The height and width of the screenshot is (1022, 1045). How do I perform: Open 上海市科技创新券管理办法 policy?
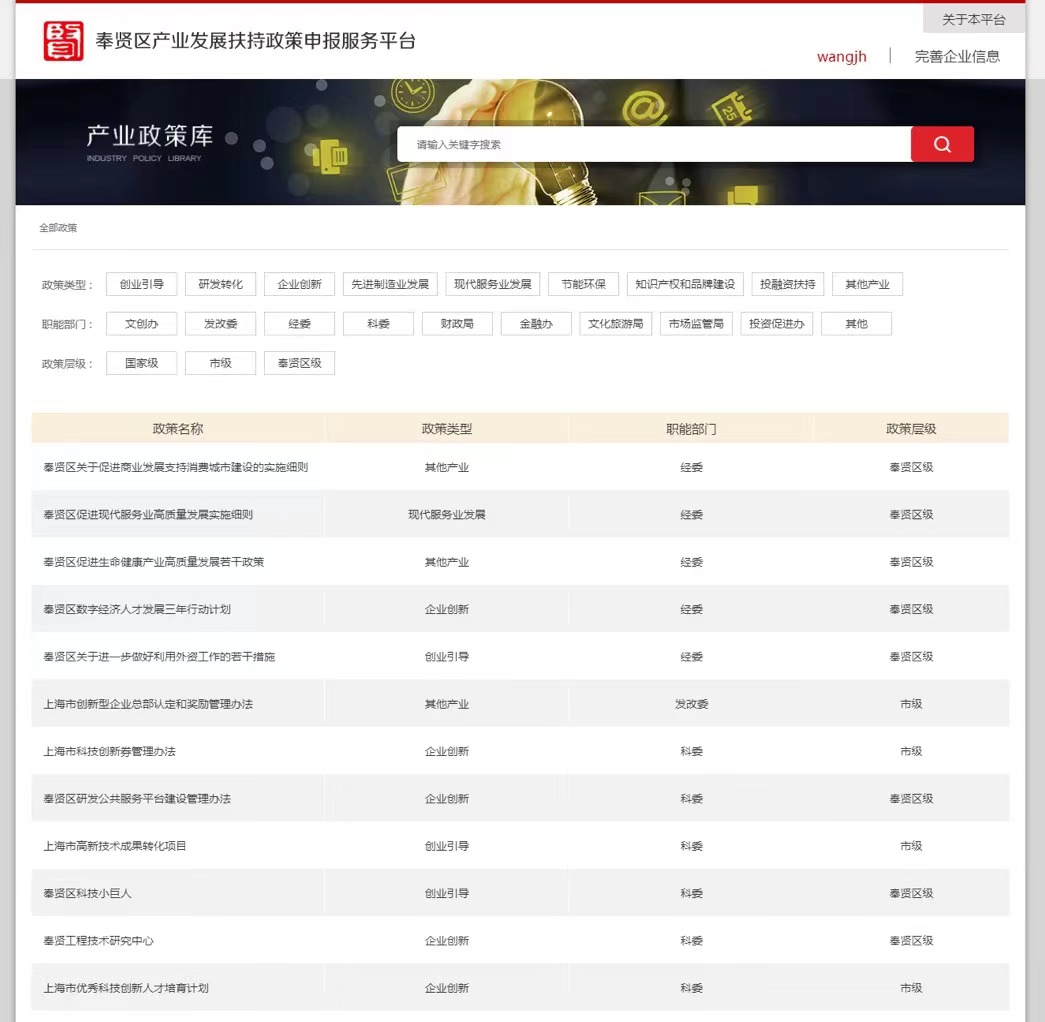(109, 751)
